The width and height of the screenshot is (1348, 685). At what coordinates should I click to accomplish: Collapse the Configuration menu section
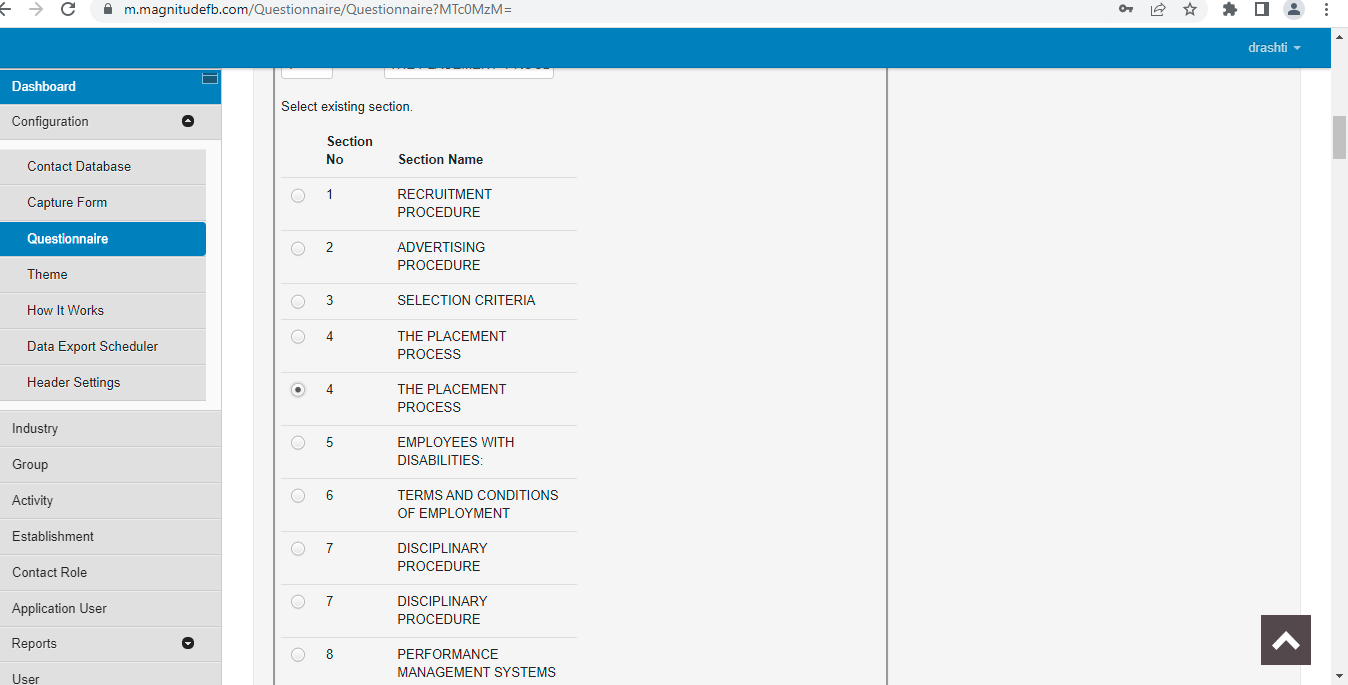188,122
